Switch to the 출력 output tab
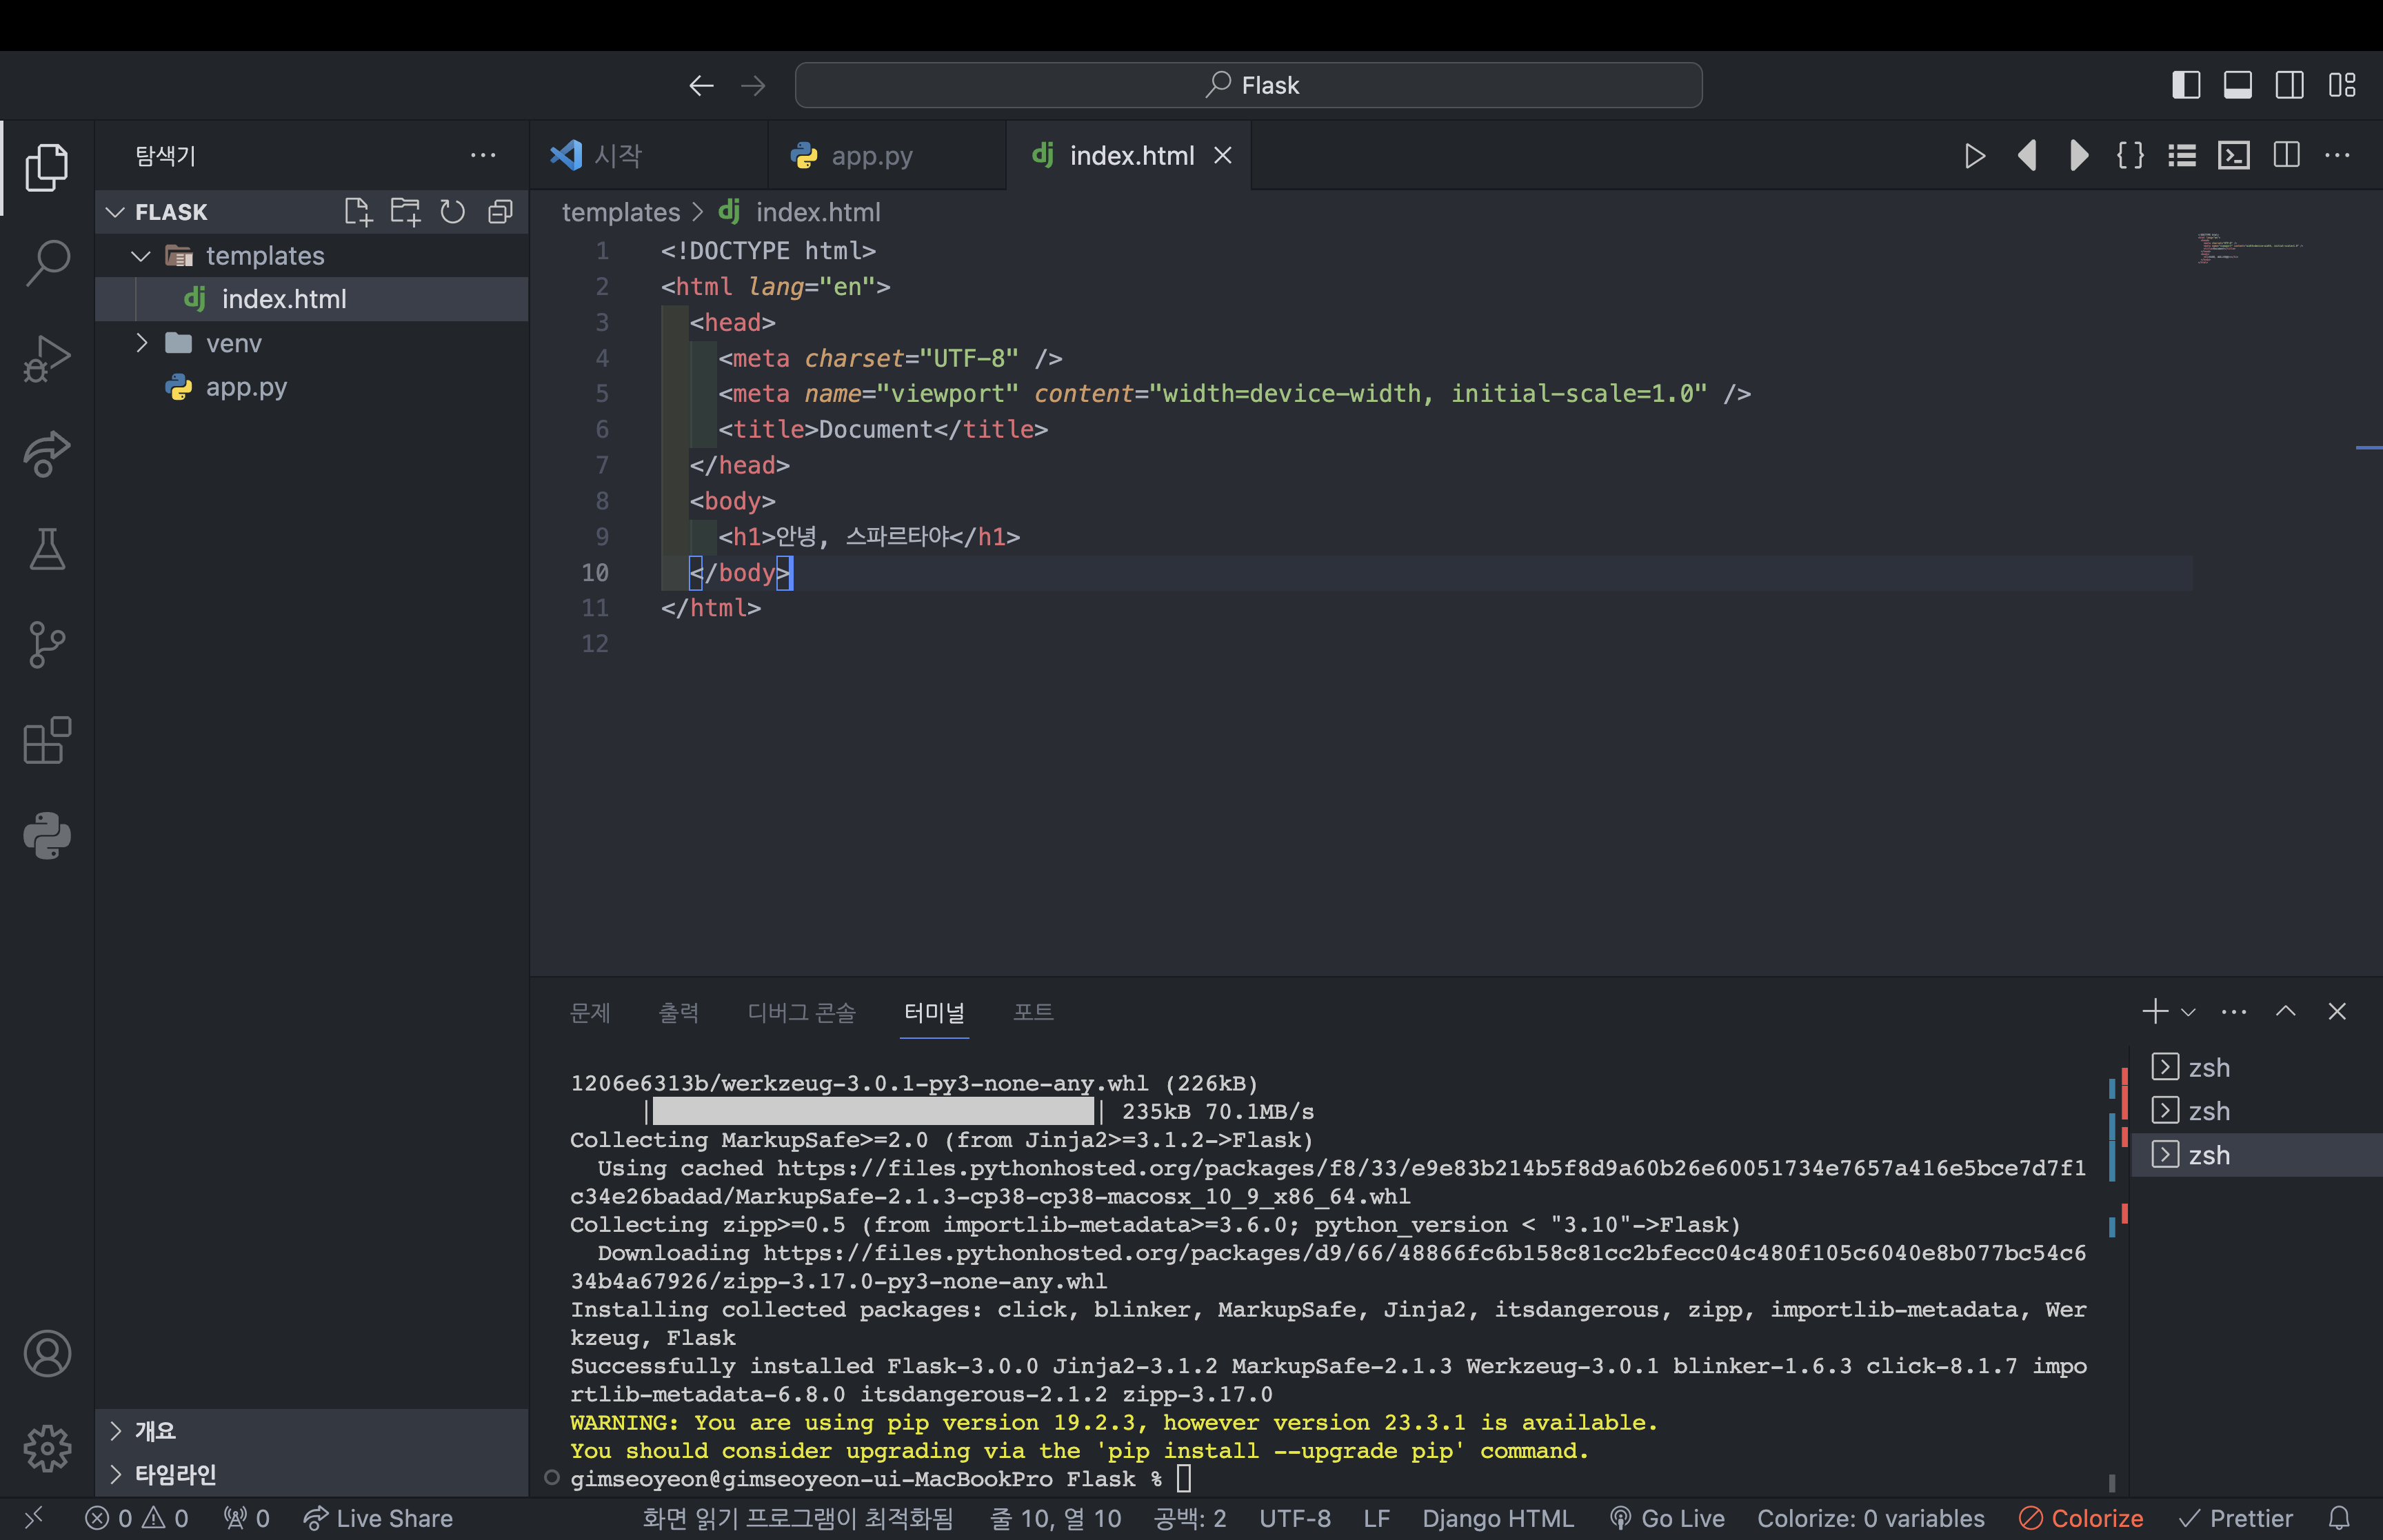The image size is (2383, 1540). tap(679, 1012)
